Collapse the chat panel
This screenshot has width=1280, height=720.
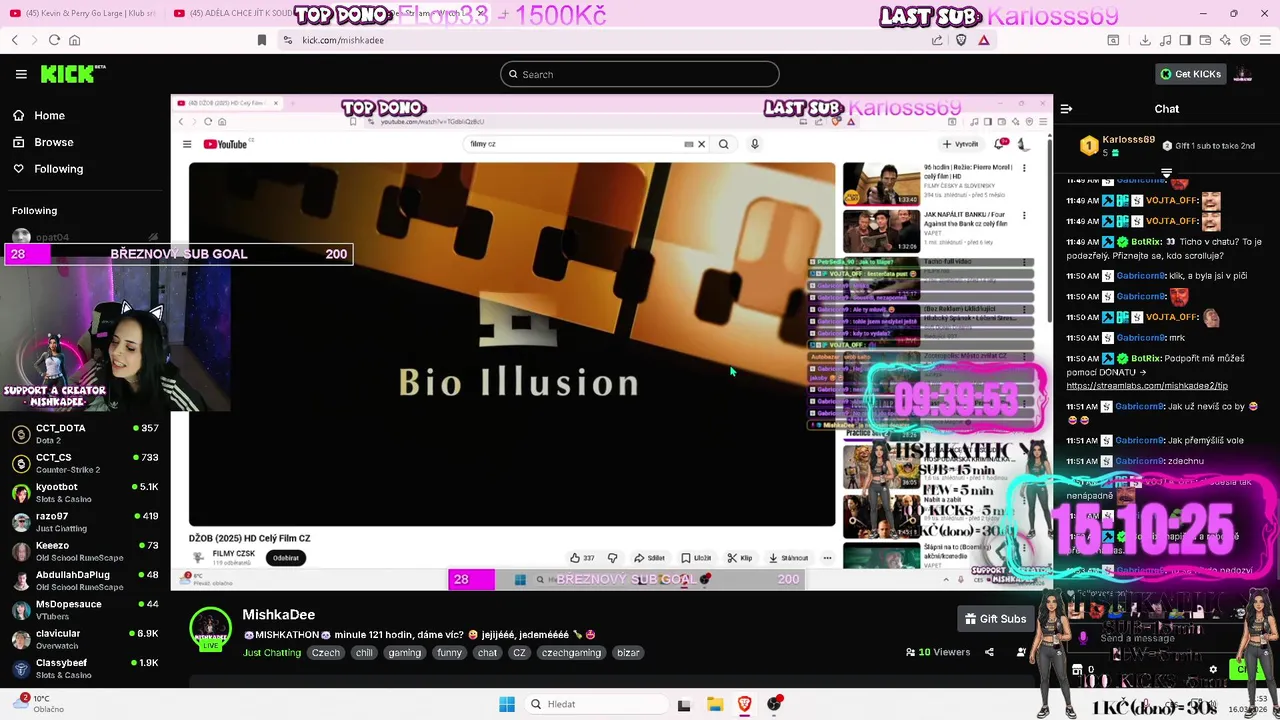tap(1066, 109)
